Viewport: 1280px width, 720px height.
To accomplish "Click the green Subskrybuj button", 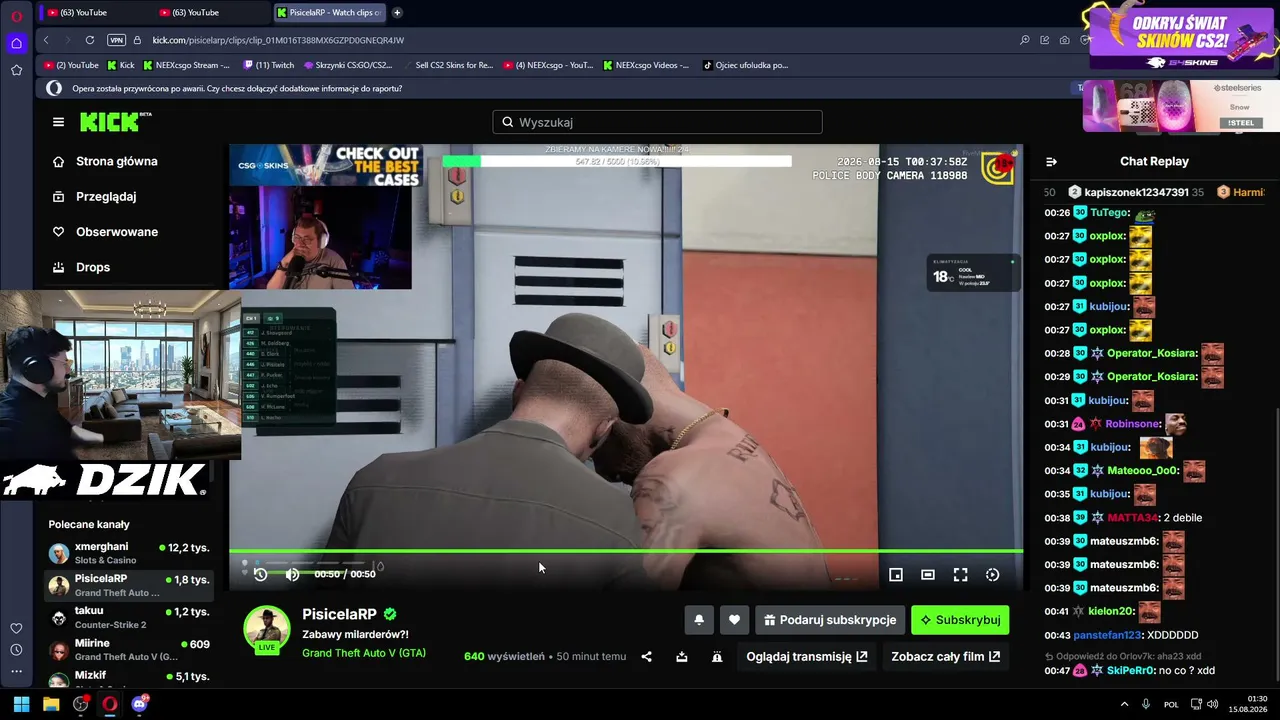I will pyautogui.click(x=960, y=620).
